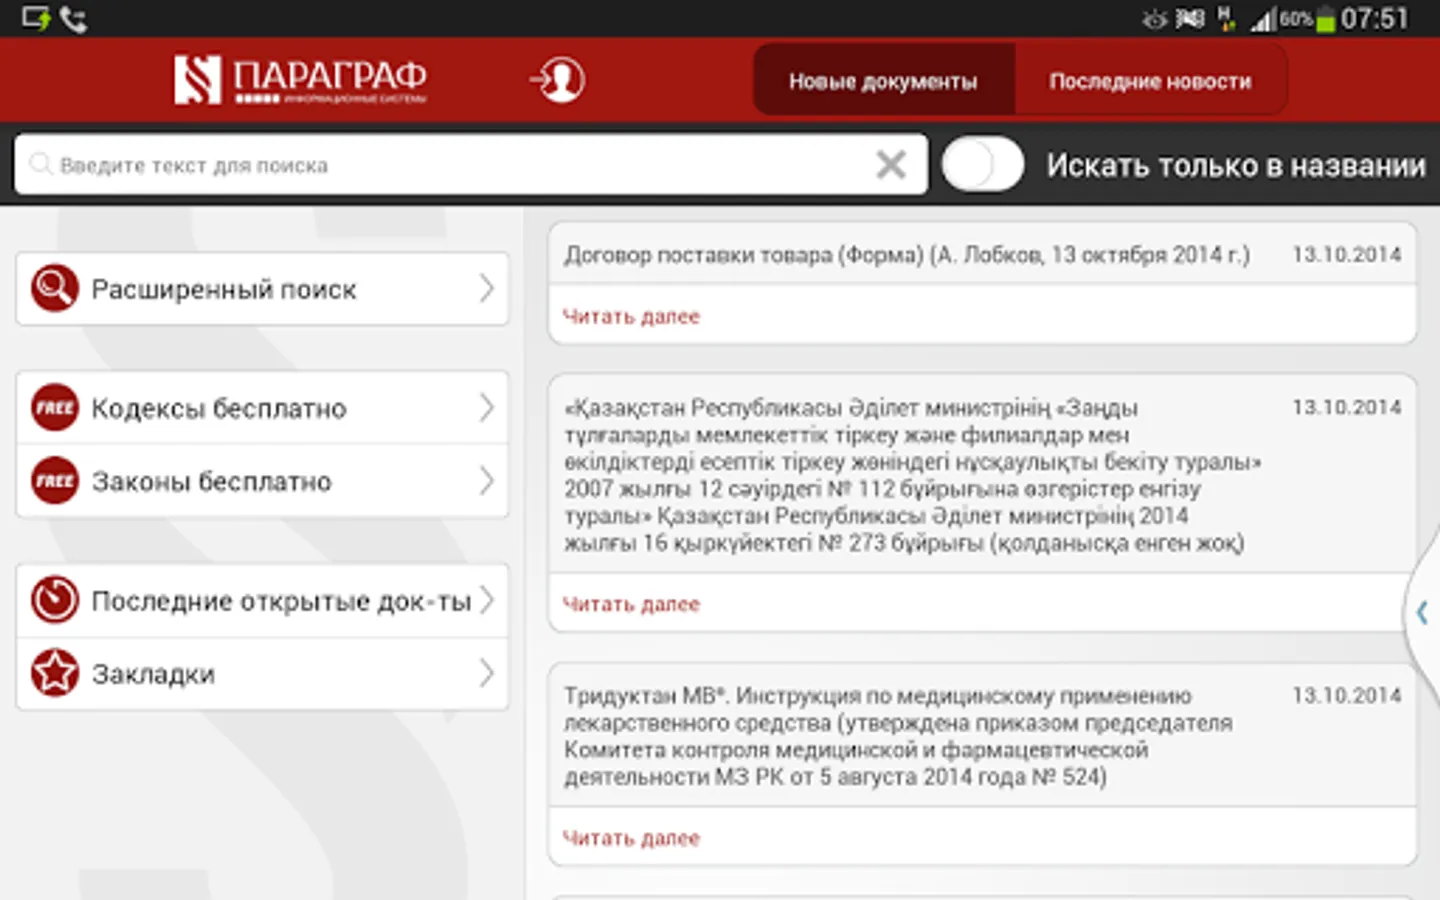Select the 13.10.2014 date on Договор поставки

1346,255
